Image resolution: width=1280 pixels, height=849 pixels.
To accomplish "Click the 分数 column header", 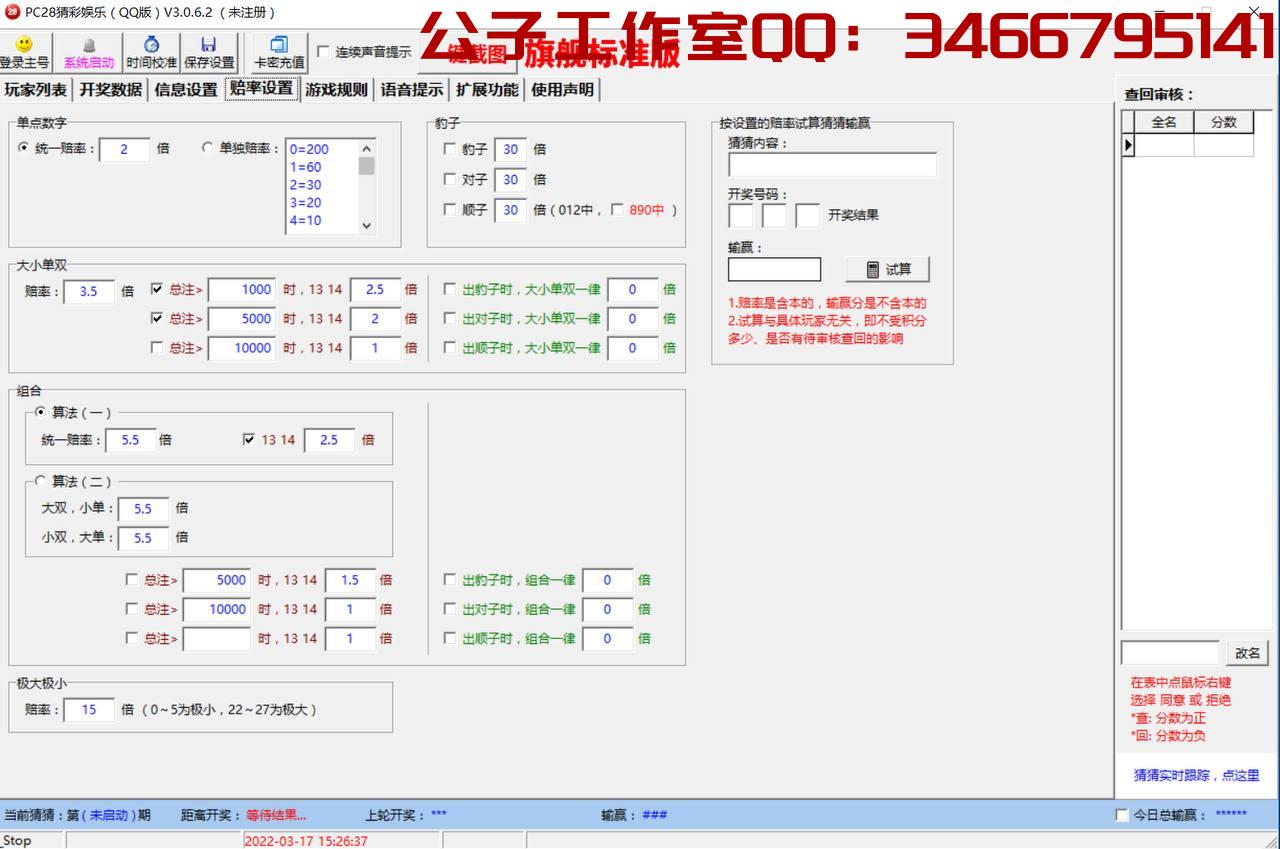I will pyautogui.click(x=1224, y=122).
